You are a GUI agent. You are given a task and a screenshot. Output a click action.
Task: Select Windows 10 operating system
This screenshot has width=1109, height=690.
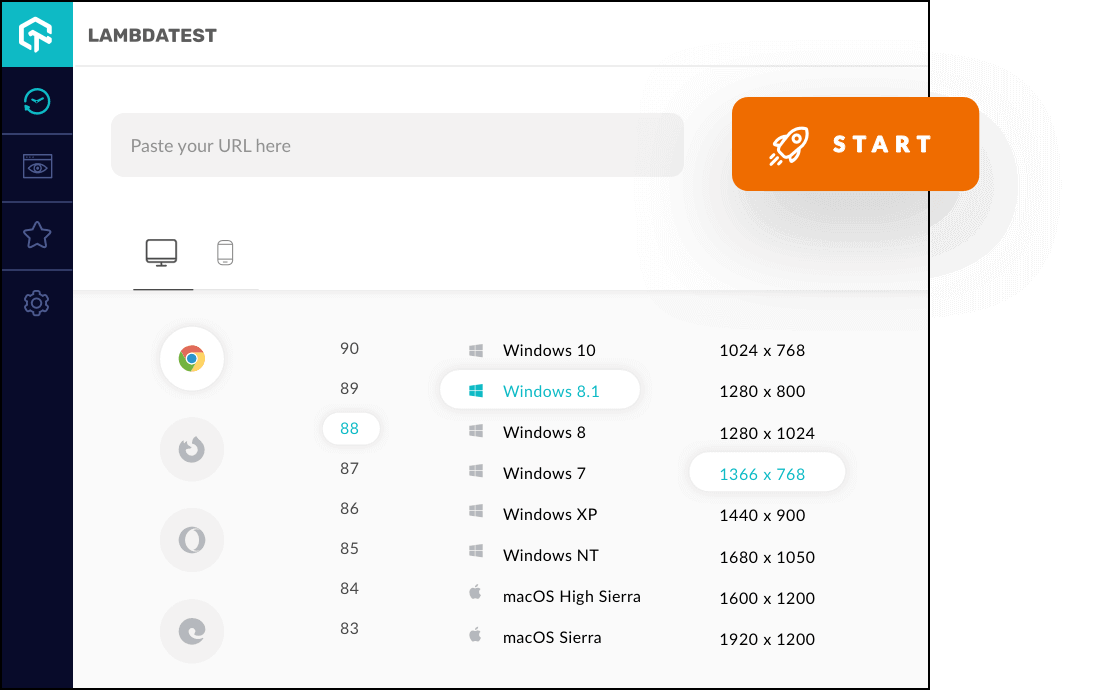pos(549,350)
